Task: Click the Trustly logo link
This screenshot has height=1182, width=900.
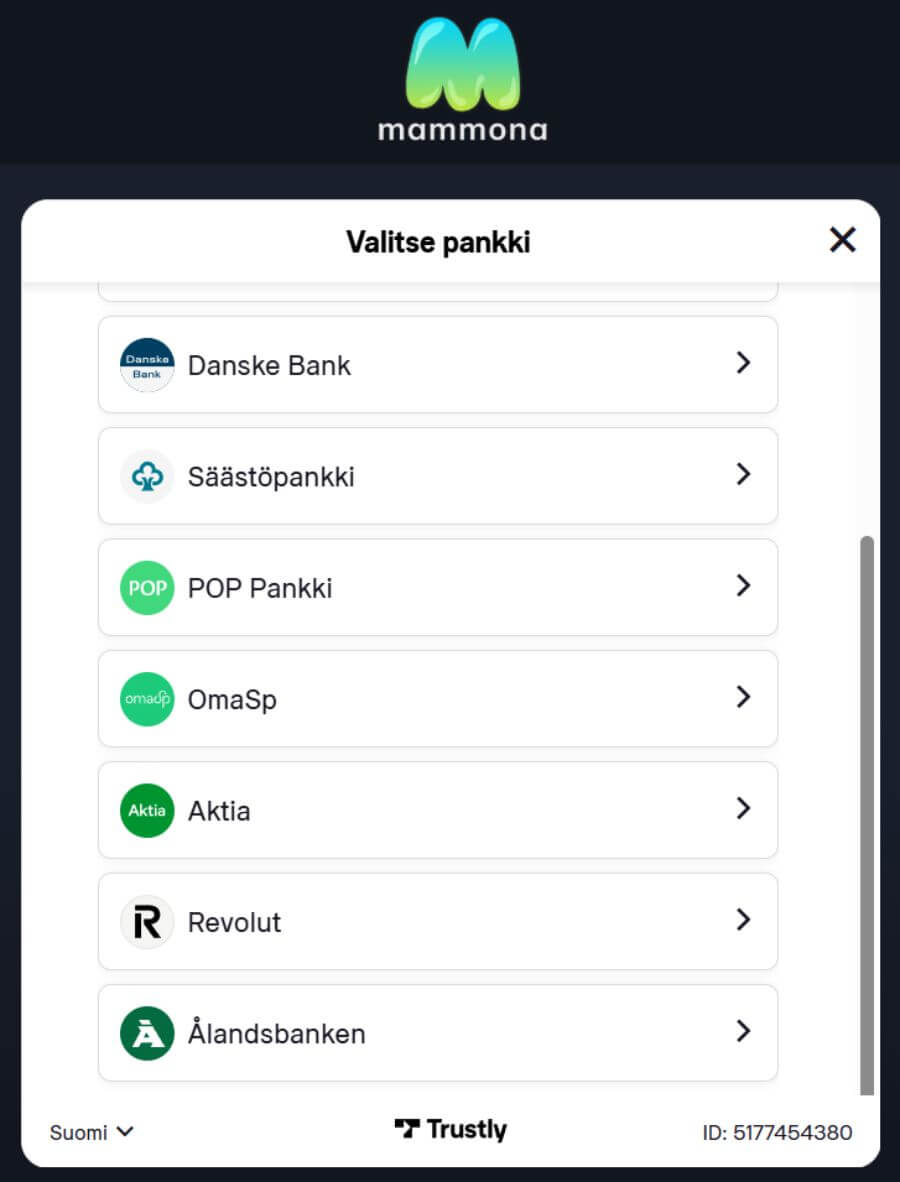Action: [x=451, y=1130]
